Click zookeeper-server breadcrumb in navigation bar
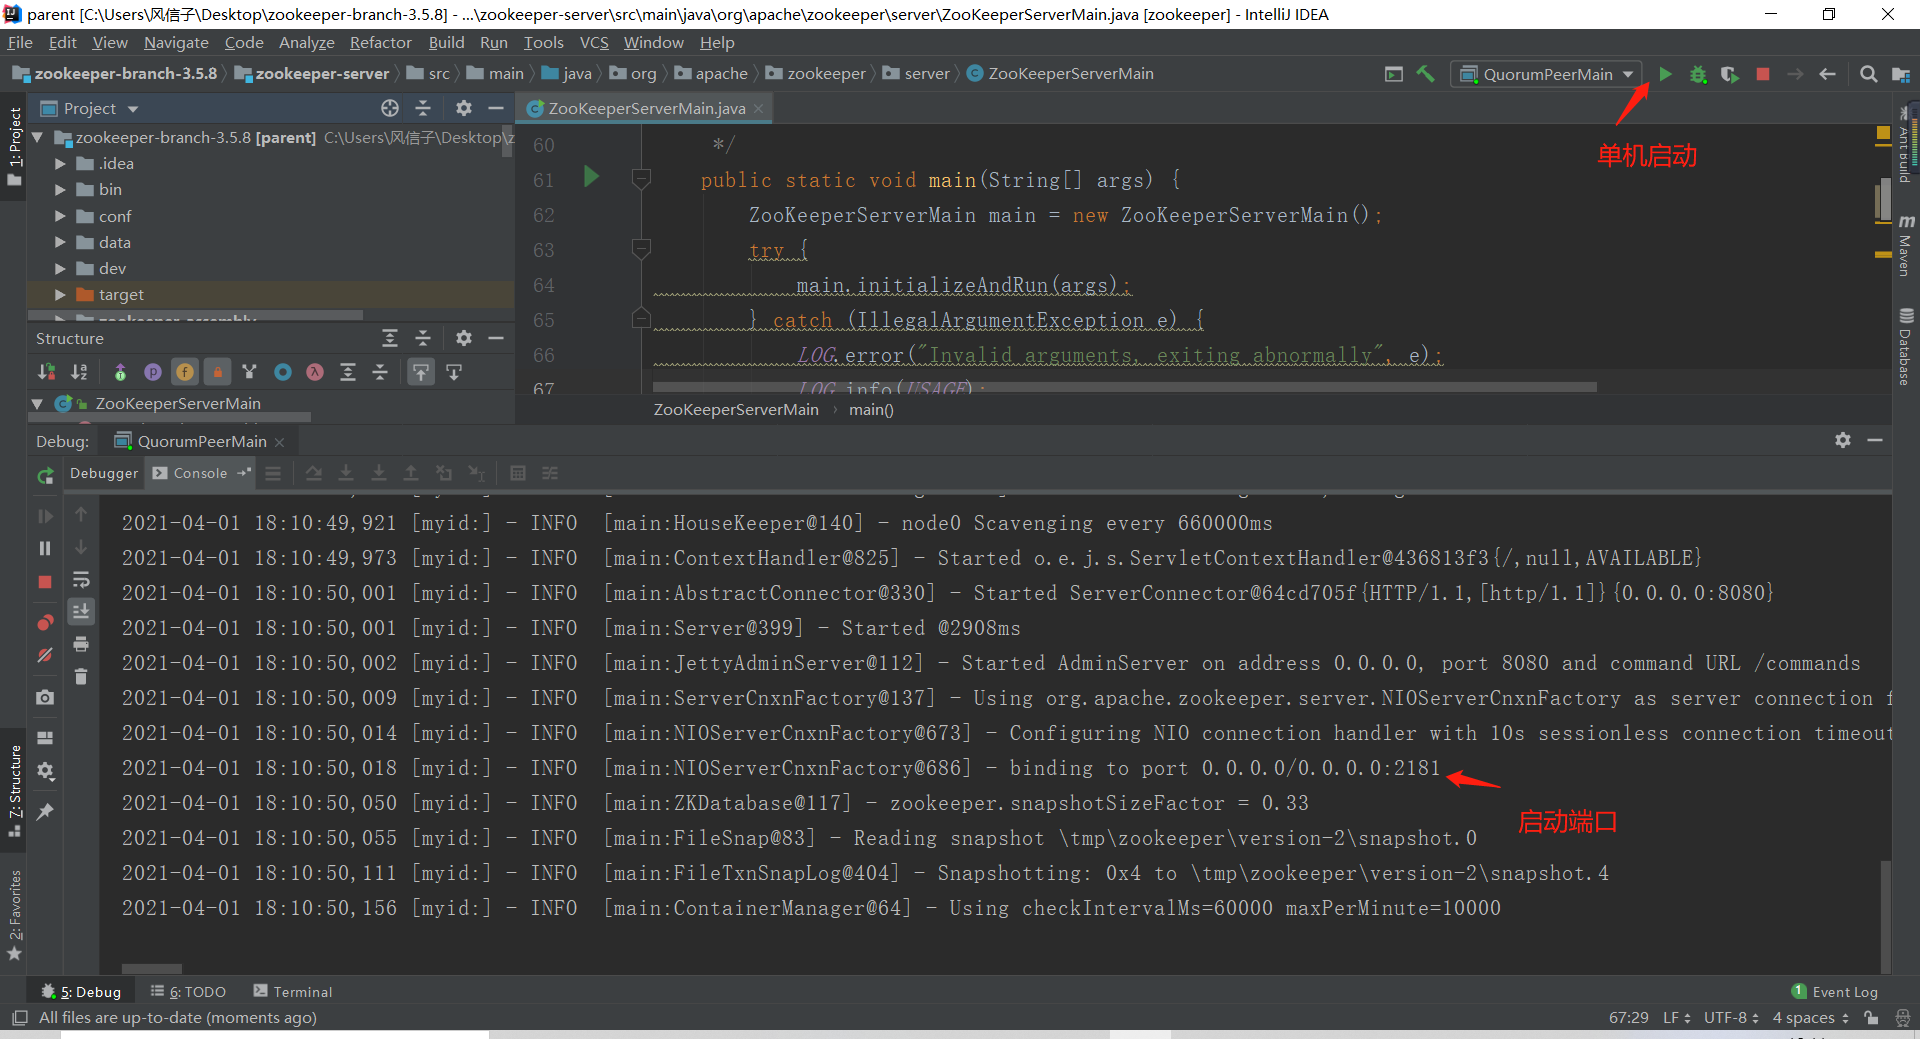Image resolution: width=1920 pixels, height=1039 pixels. tap(311, 73)
